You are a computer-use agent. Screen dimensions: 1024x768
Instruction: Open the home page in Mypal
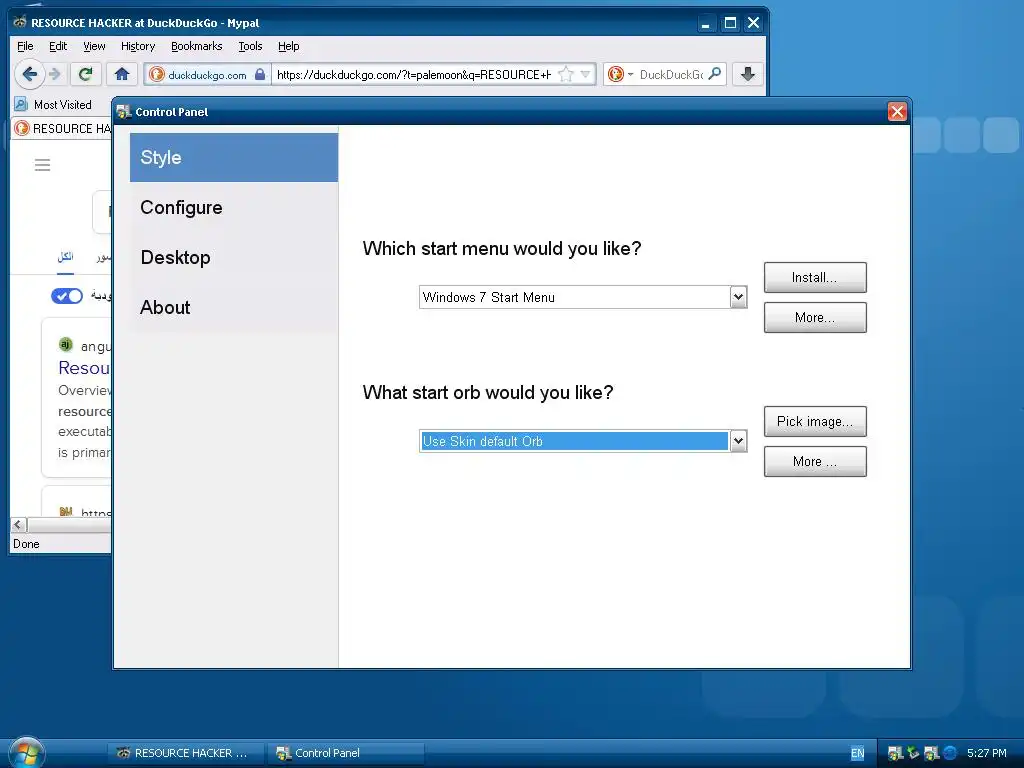coord(122,74)
